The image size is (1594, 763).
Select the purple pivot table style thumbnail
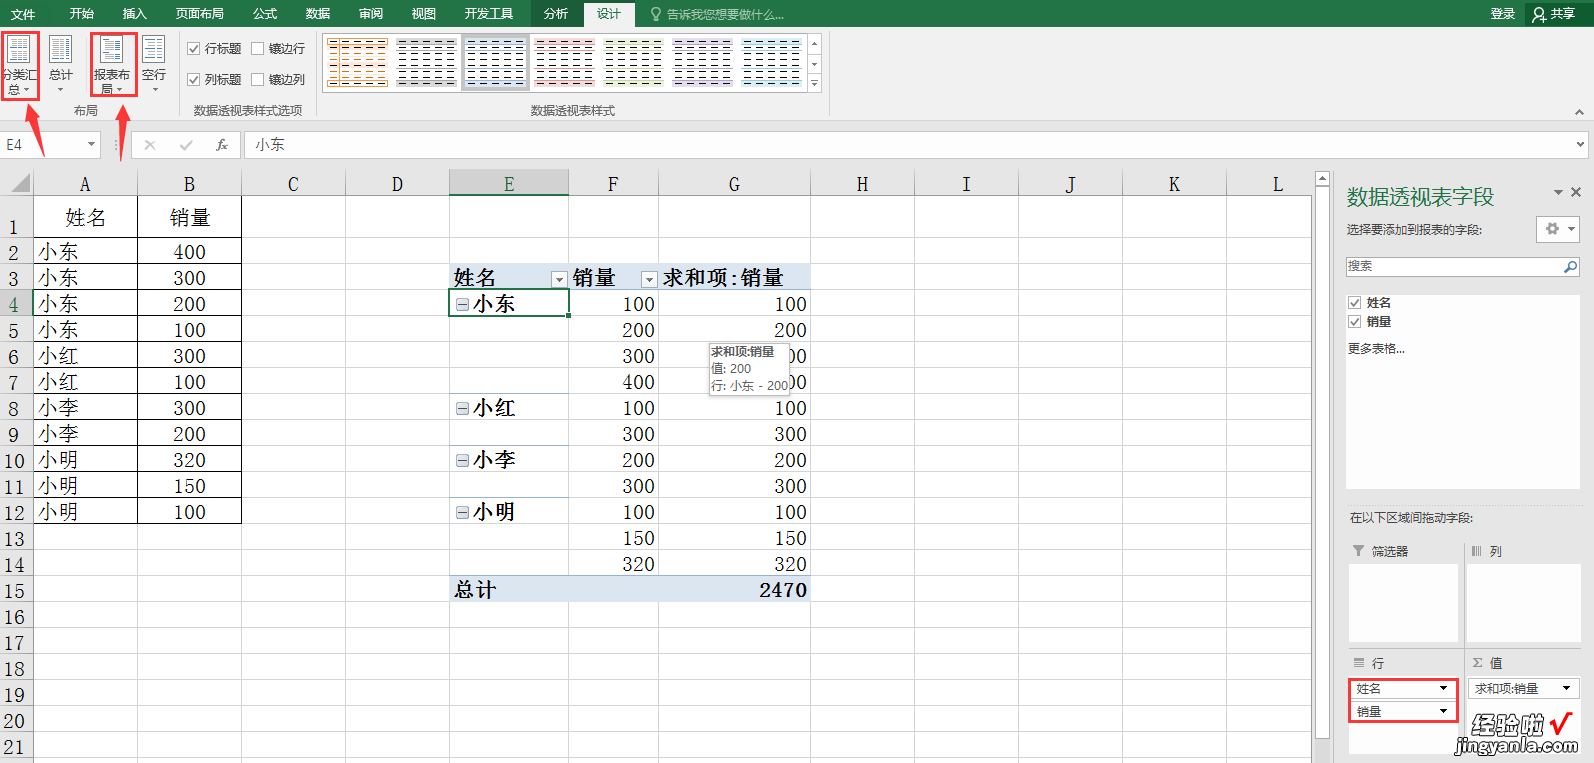[x=702, y=63]
